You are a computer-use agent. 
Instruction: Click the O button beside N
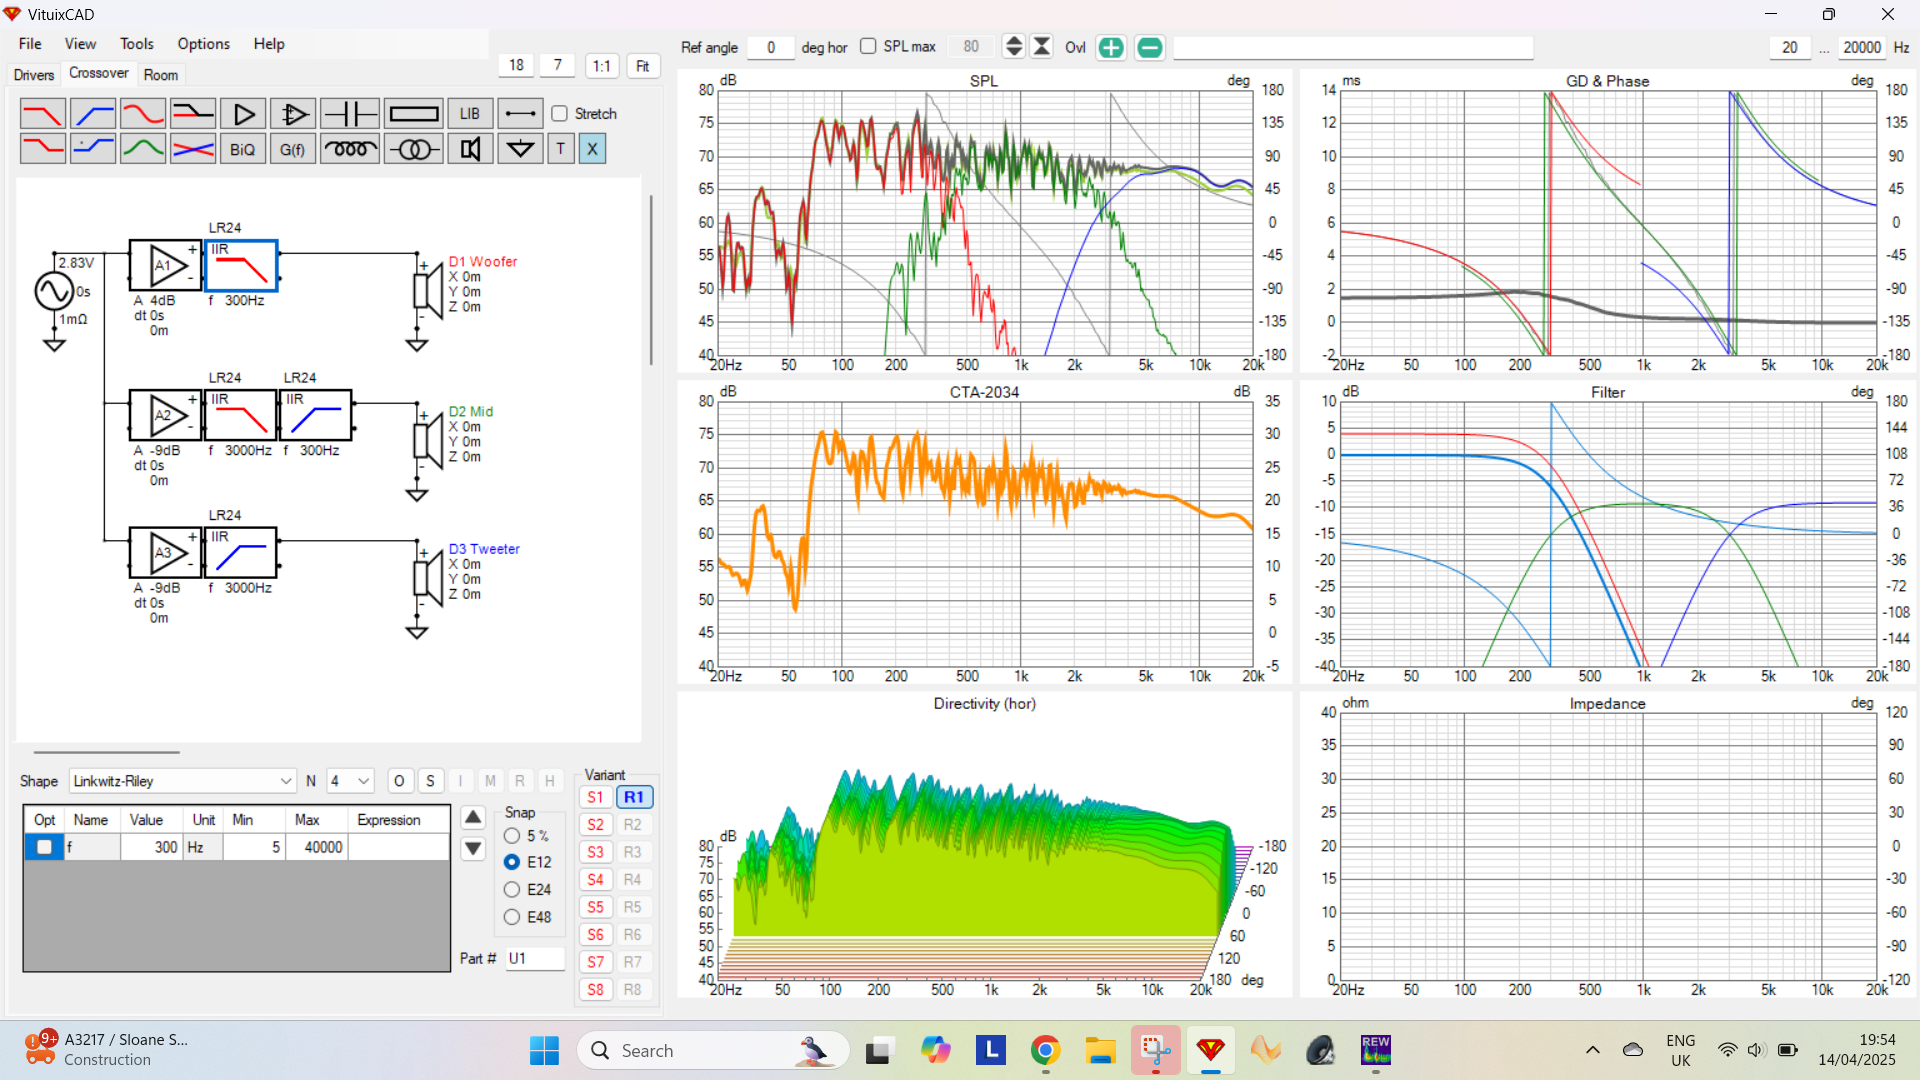[399, 781]
